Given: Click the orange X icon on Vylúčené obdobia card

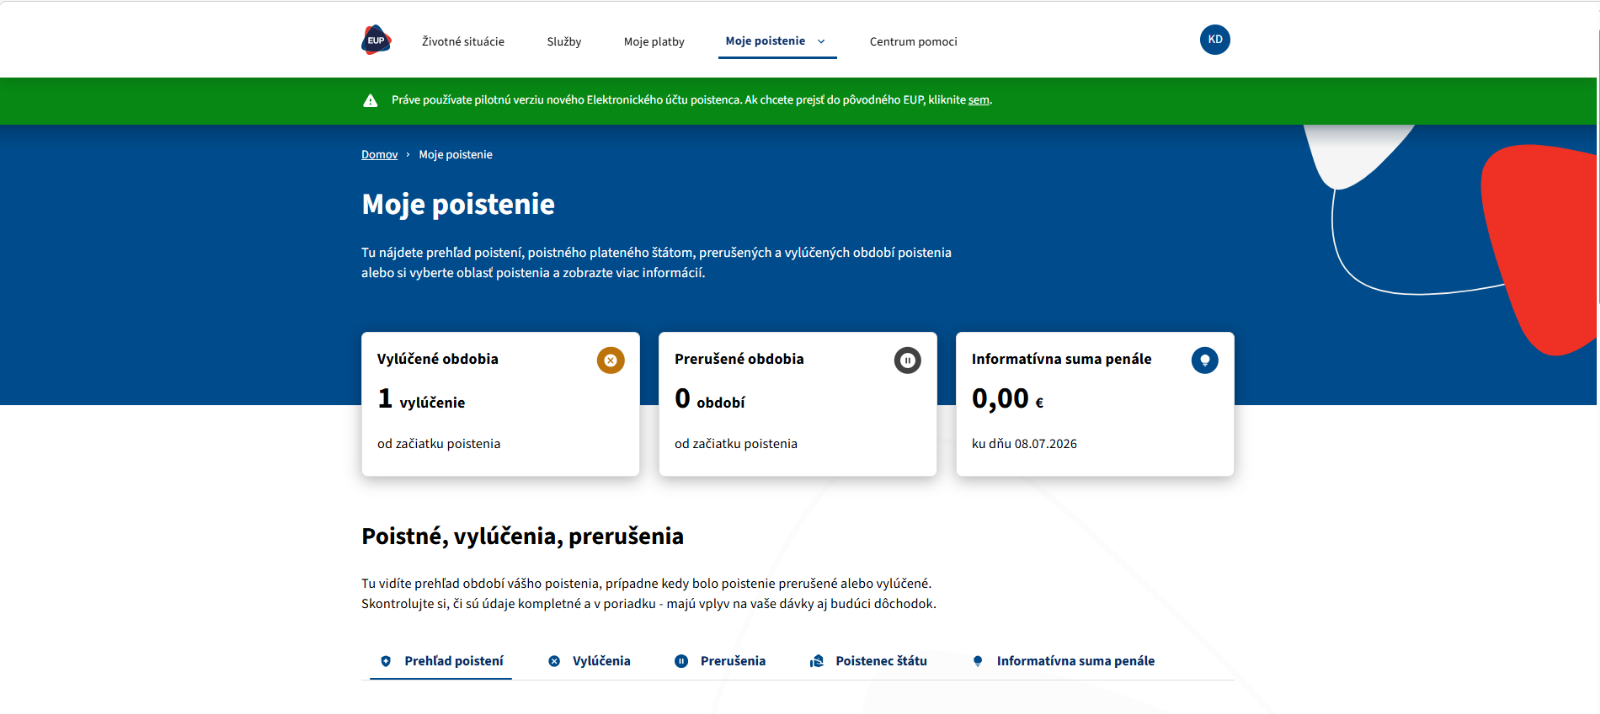Looking at the screenshot, I should pos(611,360).
